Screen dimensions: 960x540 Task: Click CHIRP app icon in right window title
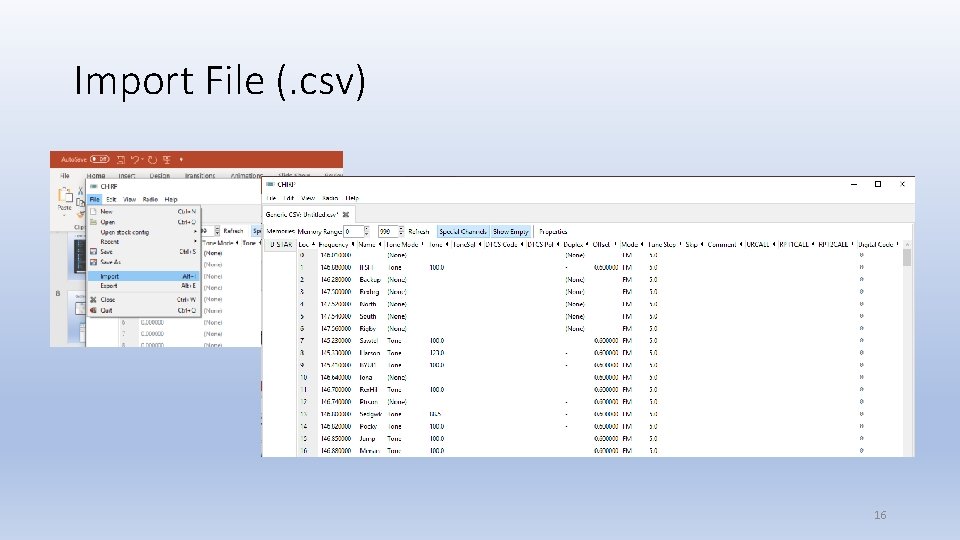click(270, 184)
